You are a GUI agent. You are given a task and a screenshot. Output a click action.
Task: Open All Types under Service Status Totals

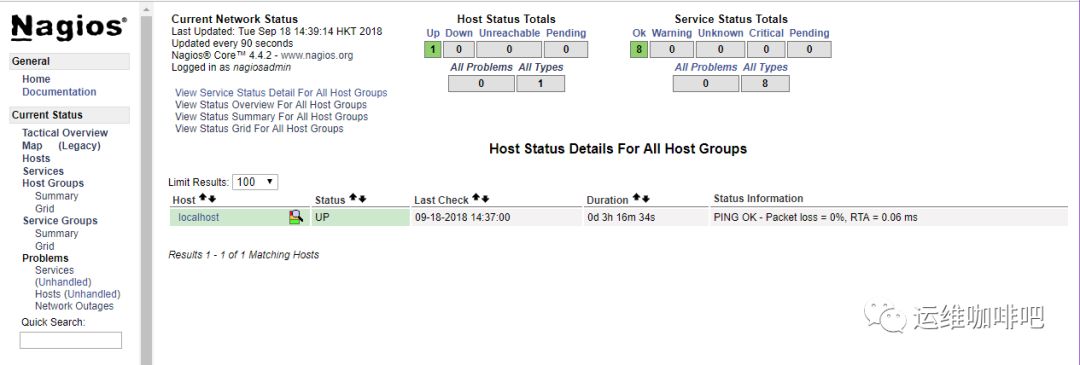[765, 67]
